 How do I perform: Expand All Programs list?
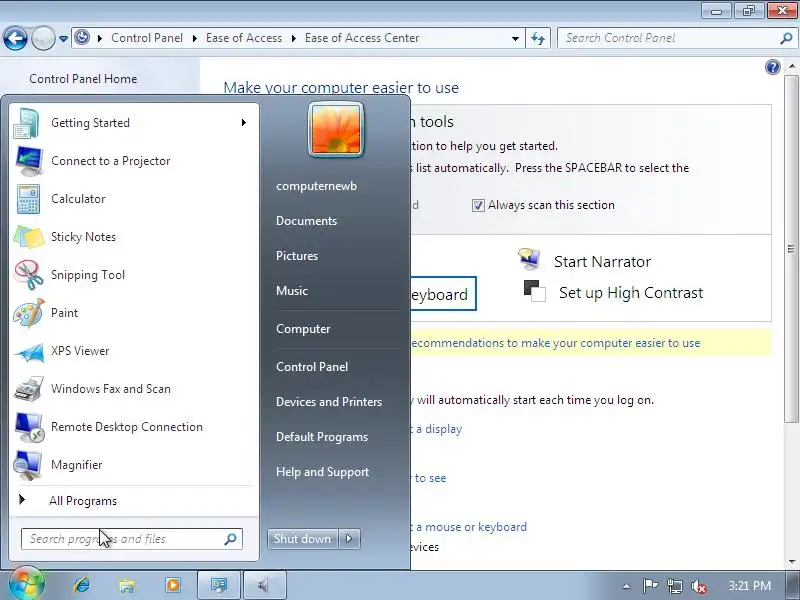tap(83, 501)
